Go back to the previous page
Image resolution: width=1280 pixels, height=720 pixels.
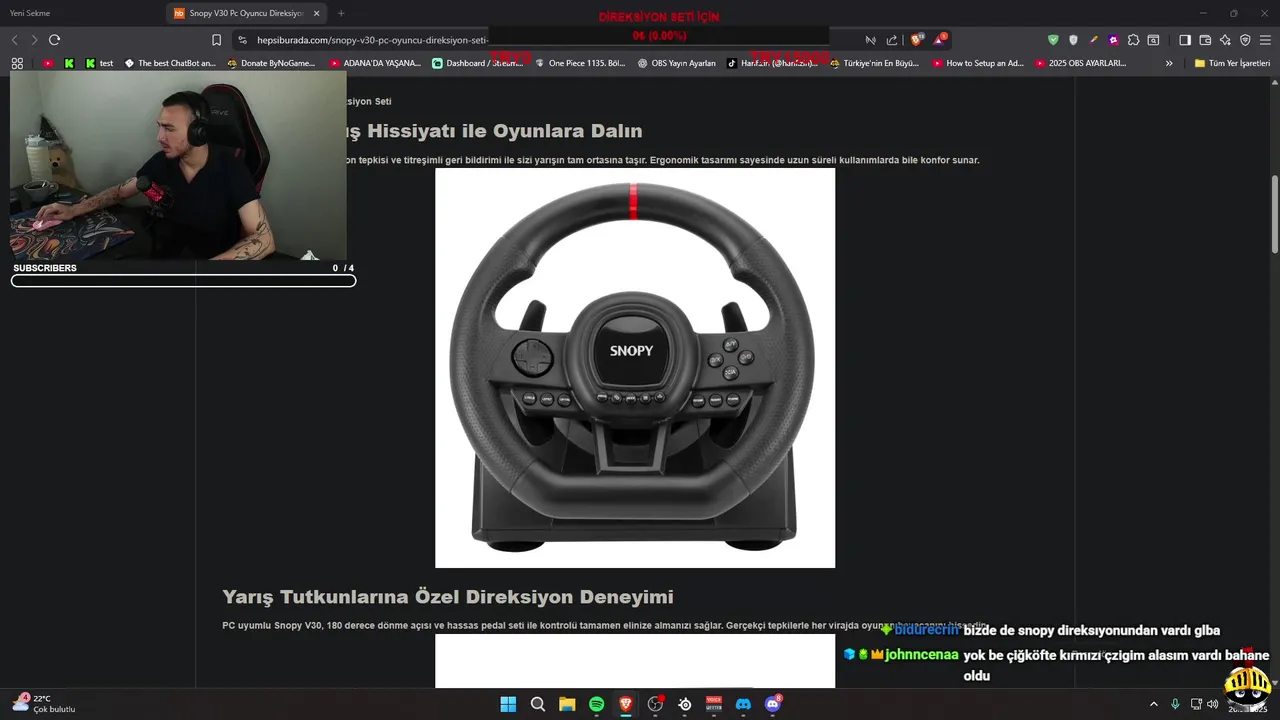click(14, 40)
